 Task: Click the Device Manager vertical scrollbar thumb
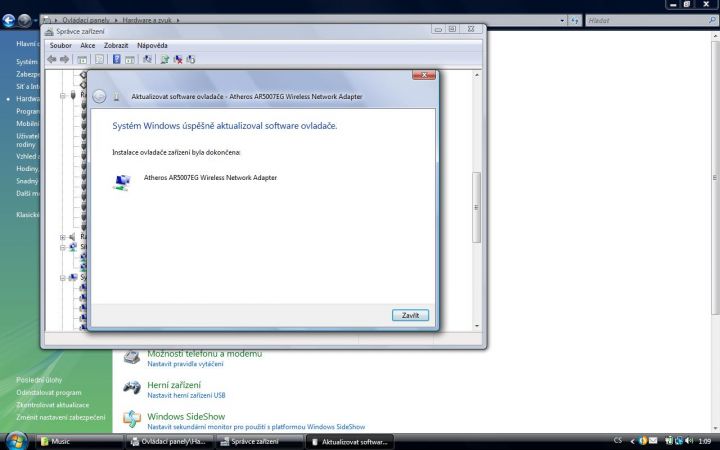point(477,208)
